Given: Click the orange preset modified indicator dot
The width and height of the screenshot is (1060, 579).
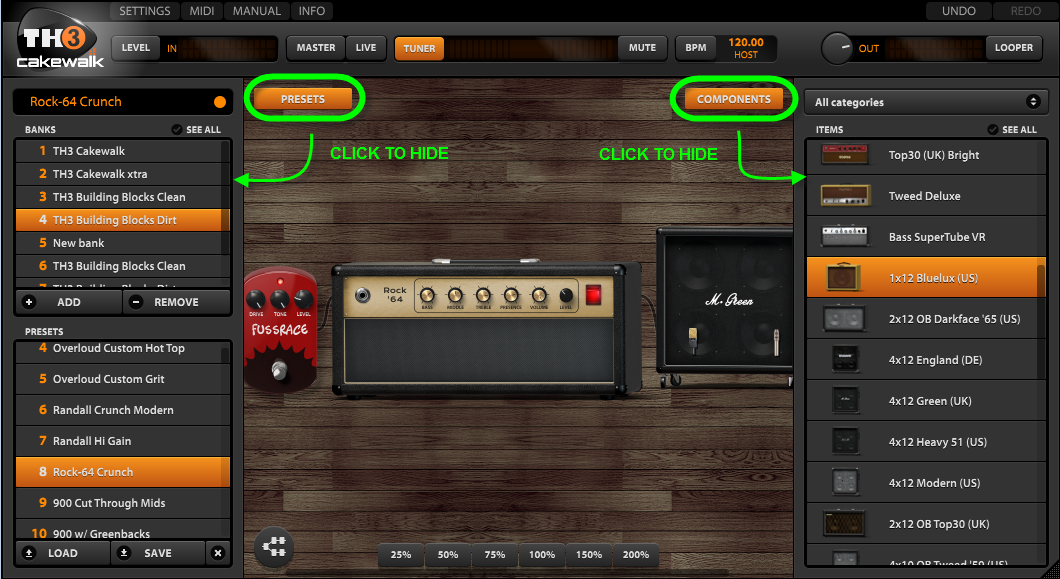Looking at the screenshot, I should [x=220, y=102].
